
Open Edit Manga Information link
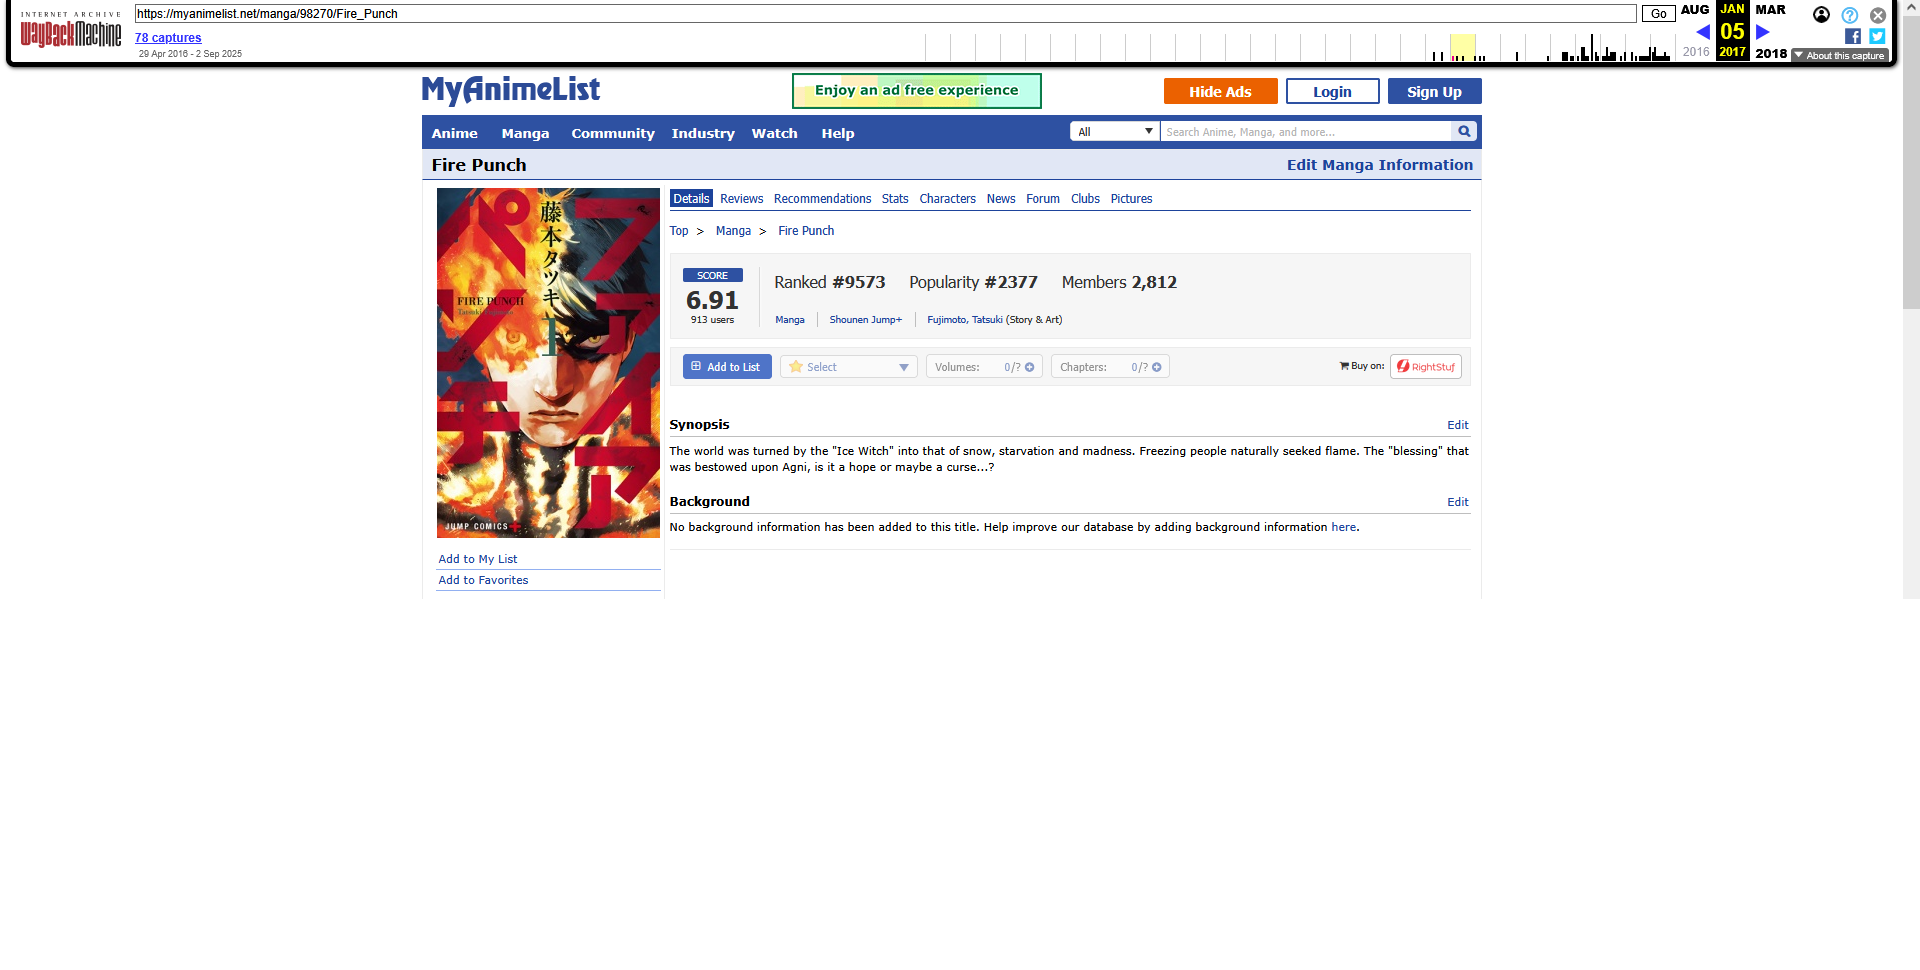tap(1379, 165)
